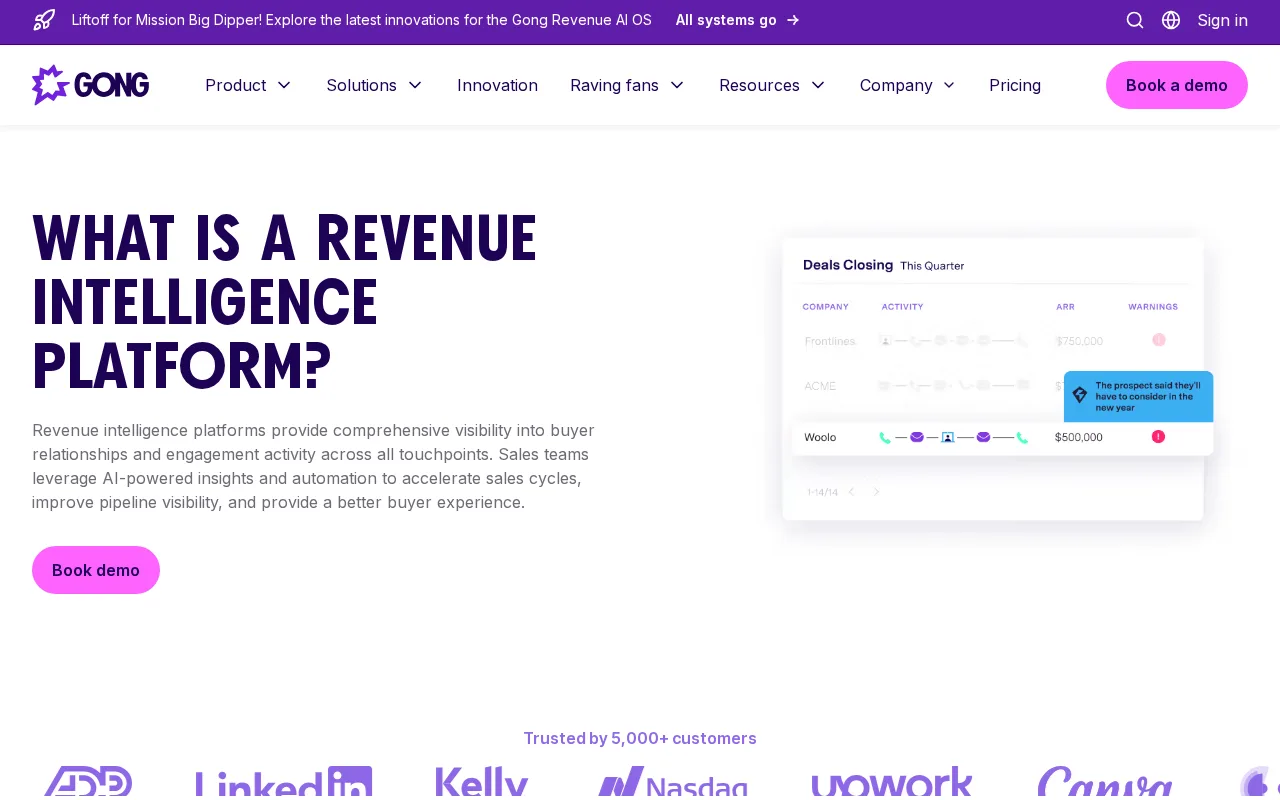Click the $750,000 ARR value
This screenshot has height=800, width=1280.
pyautogui.click(x=1079, y=341)
